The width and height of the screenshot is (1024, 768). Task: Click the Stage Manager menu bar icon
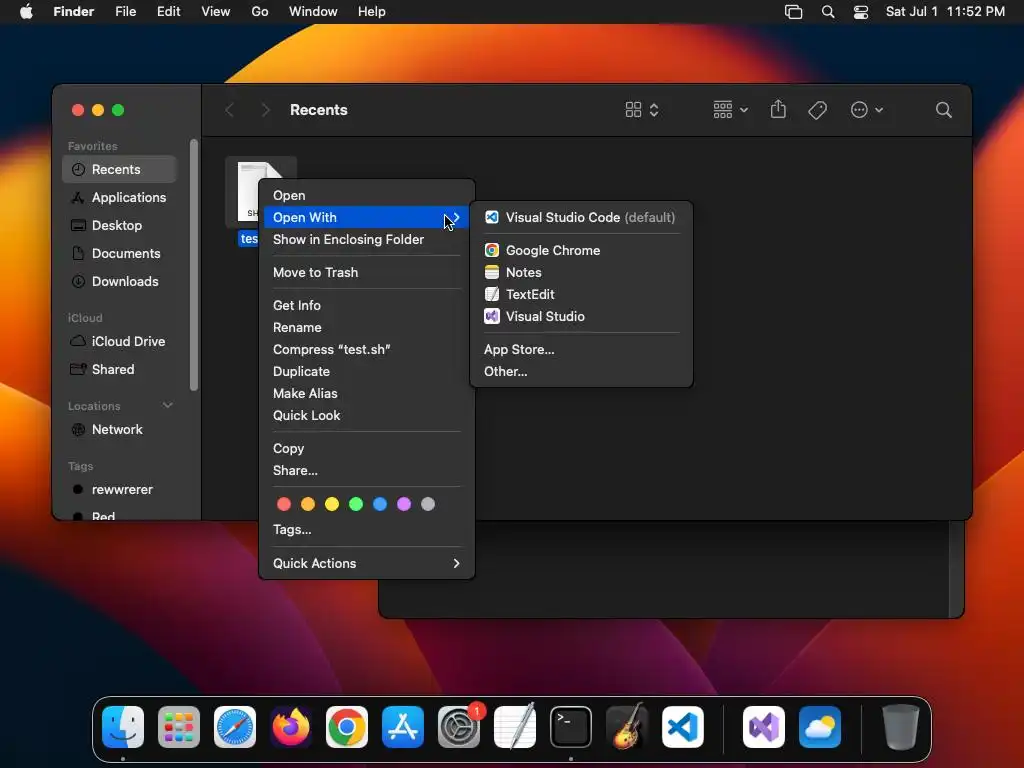793,12
